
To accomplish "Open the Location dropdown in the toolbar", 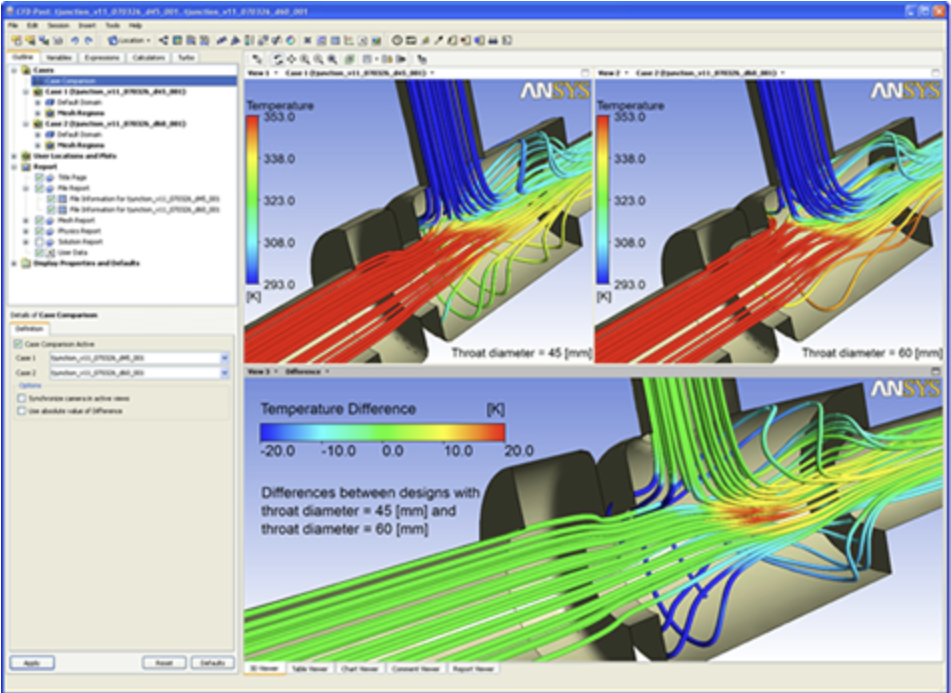I will tap(129, 40).
